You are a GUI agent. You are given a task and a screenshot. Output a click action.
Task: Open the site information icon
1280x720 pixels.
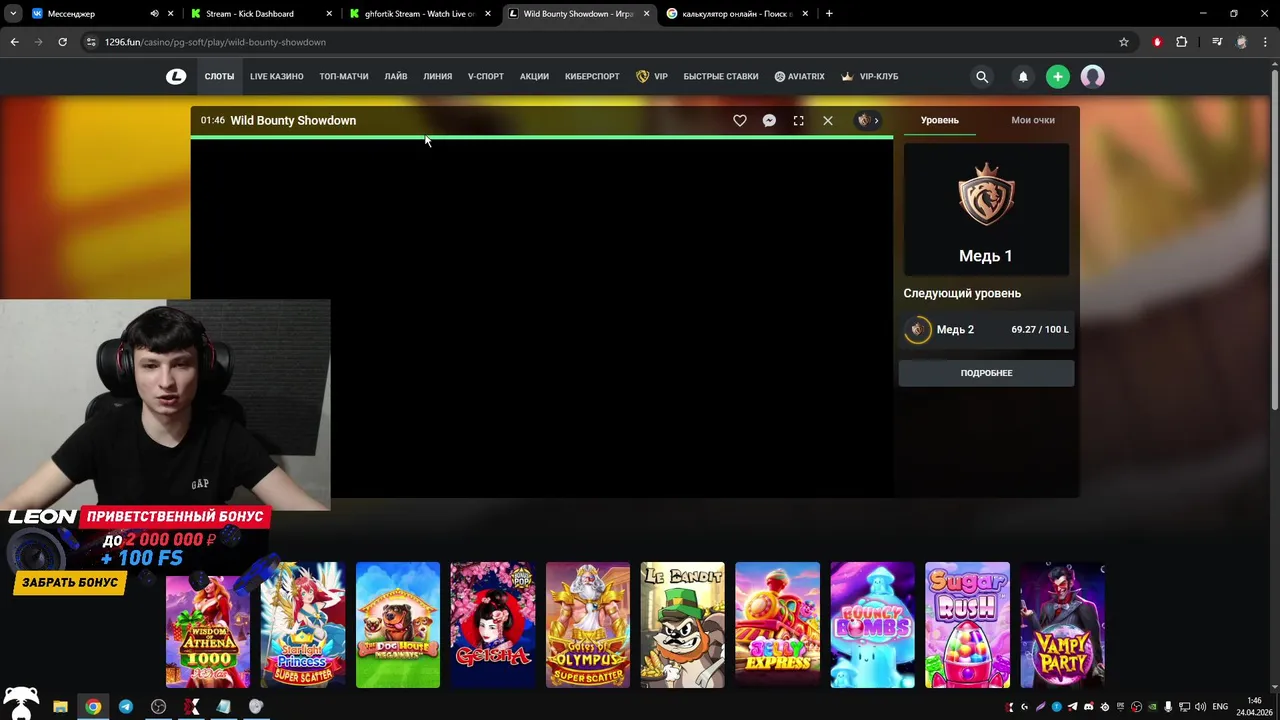point(91,42)
